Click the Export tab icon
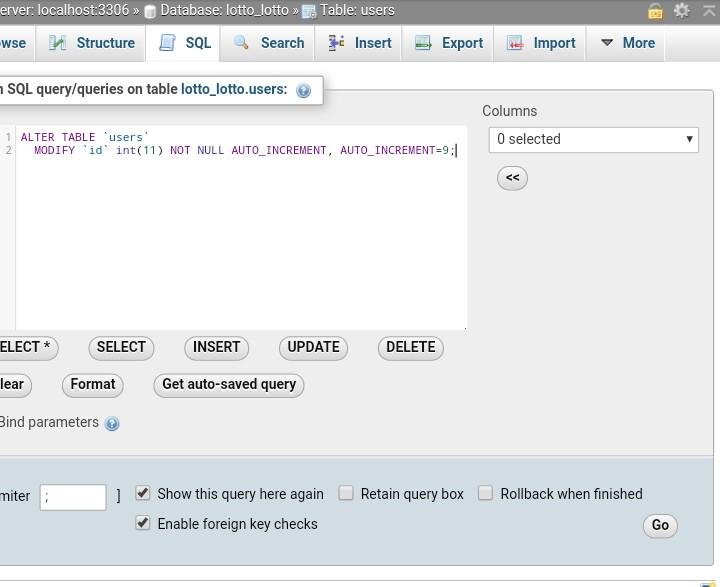720x587 pixels. point(423,43)
